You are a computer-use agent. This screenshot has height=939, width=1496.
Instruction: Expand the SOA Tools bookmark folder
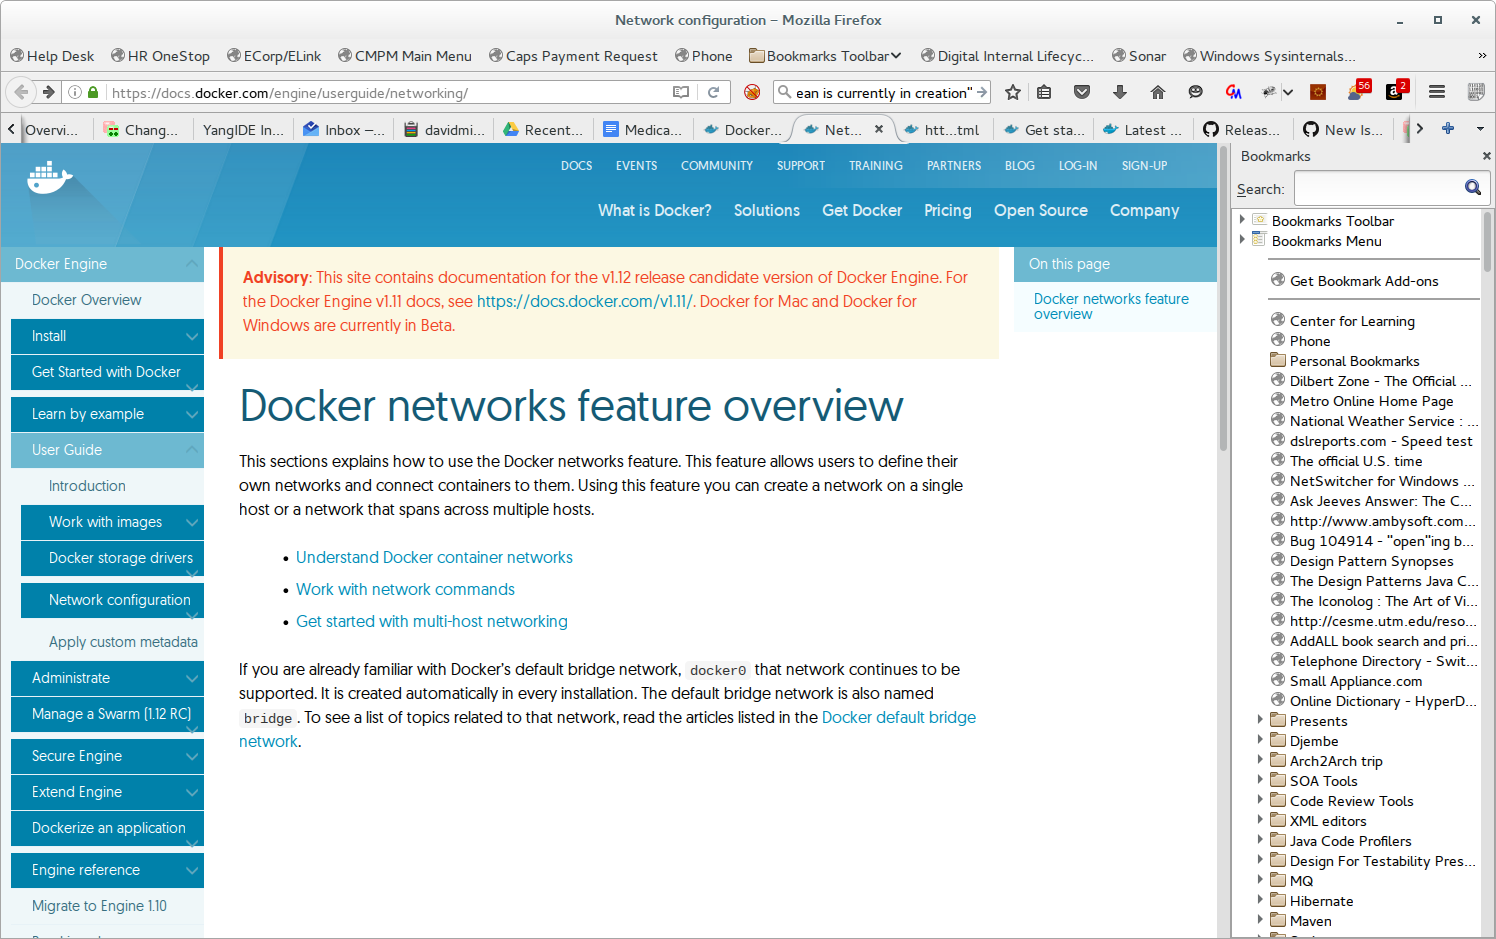point(1260,780)
